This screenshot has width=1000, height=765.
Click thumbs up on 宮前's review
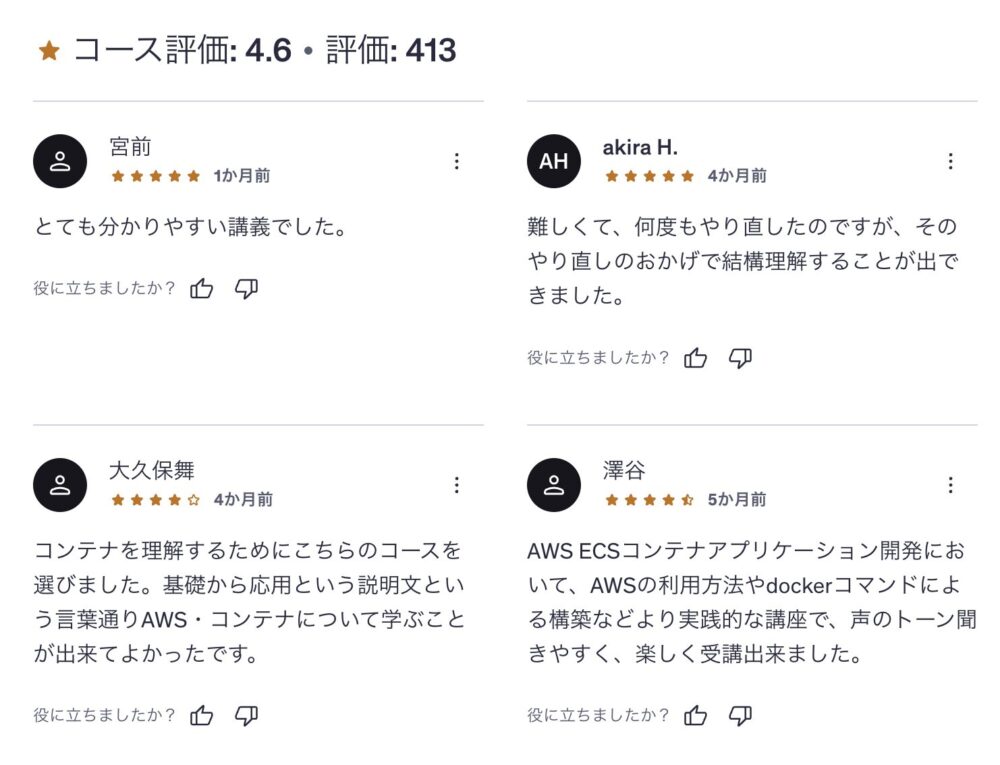point(202,289)
